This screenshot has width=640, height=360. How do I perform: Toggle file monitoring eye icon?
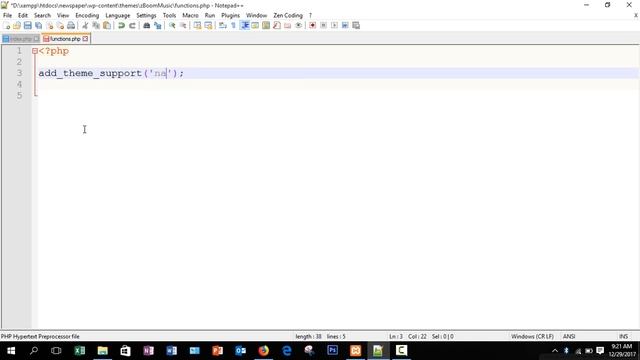pos(298,26)
